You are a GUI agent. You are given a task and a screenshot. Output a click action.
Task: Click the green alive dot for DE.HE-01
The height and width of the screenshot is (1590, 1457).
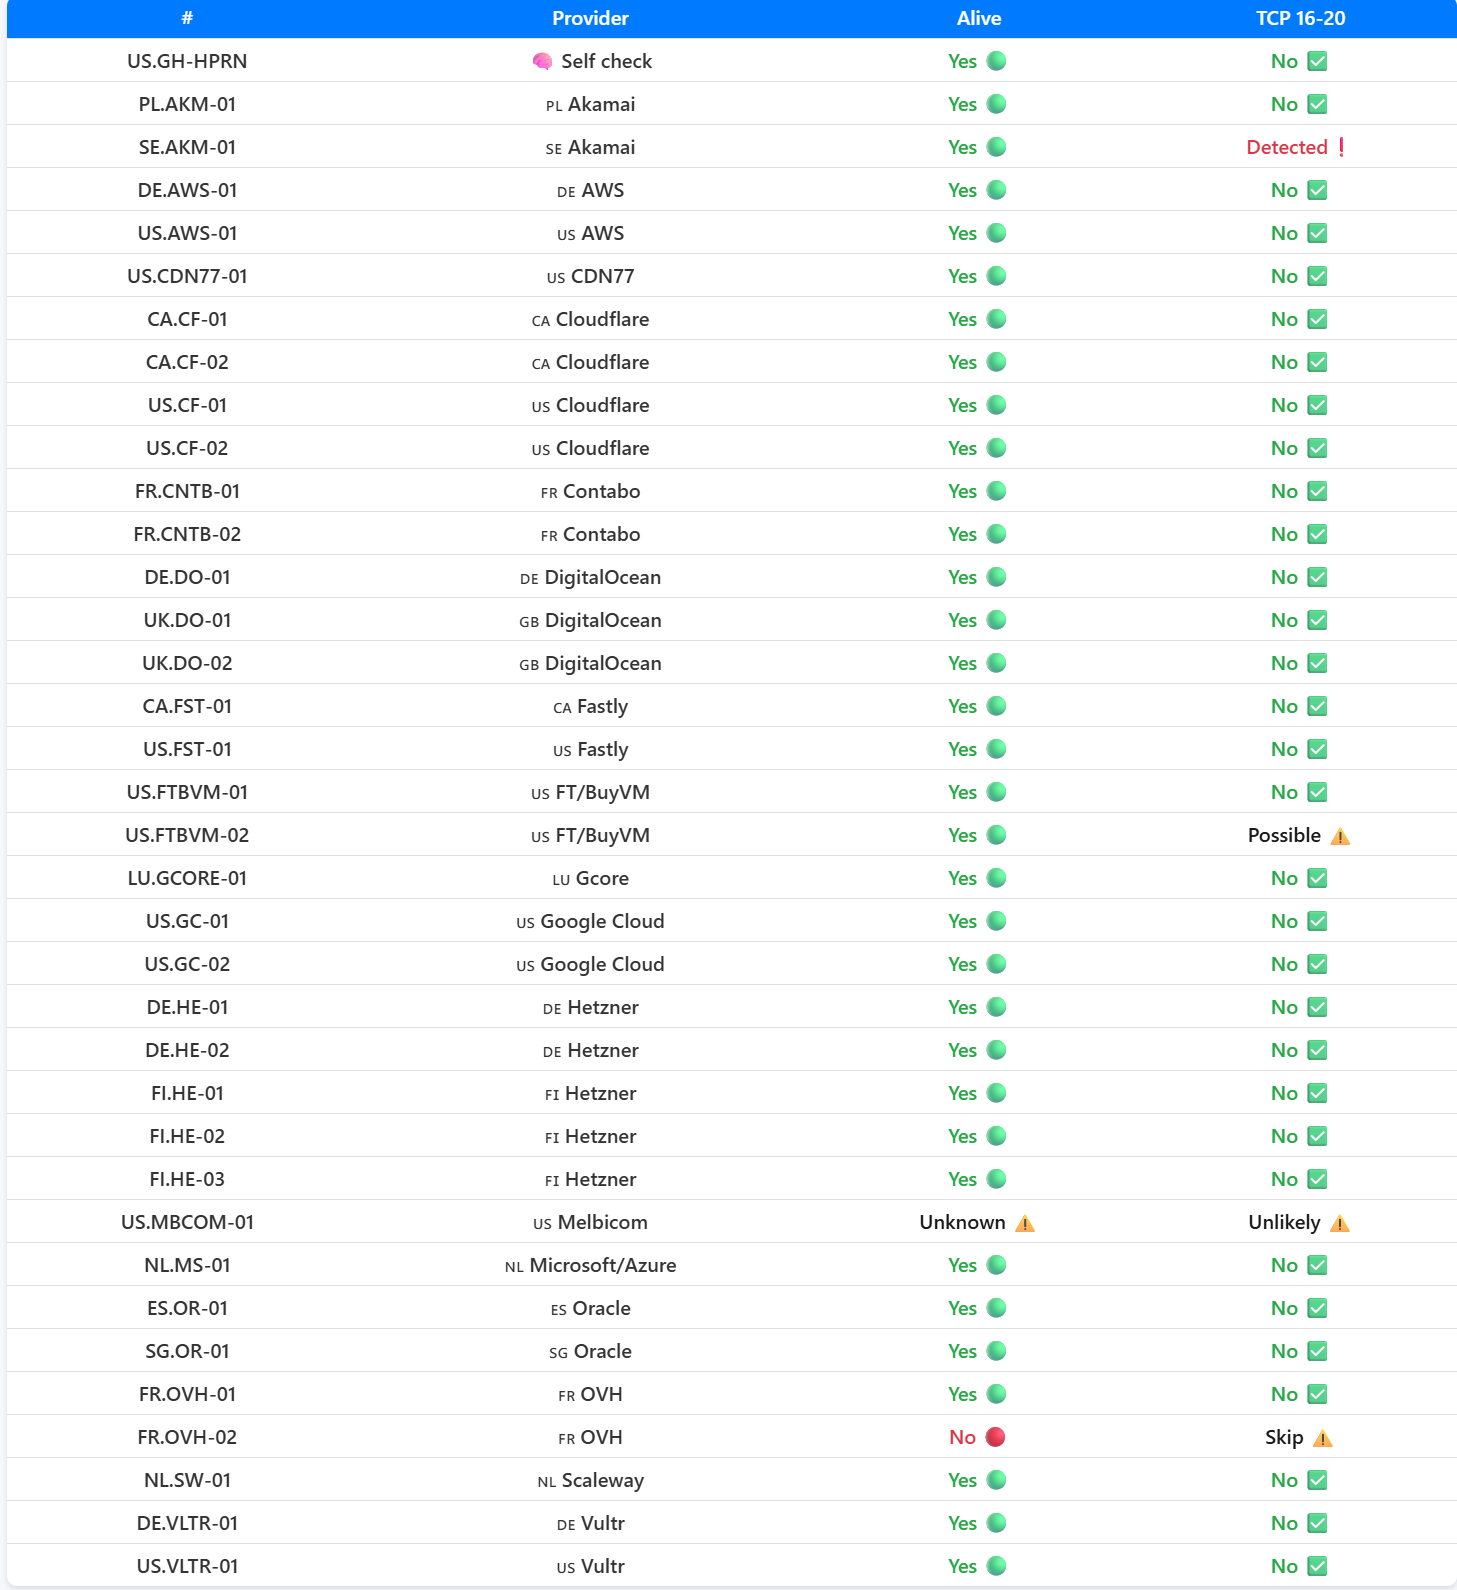tap(996, 1007)
